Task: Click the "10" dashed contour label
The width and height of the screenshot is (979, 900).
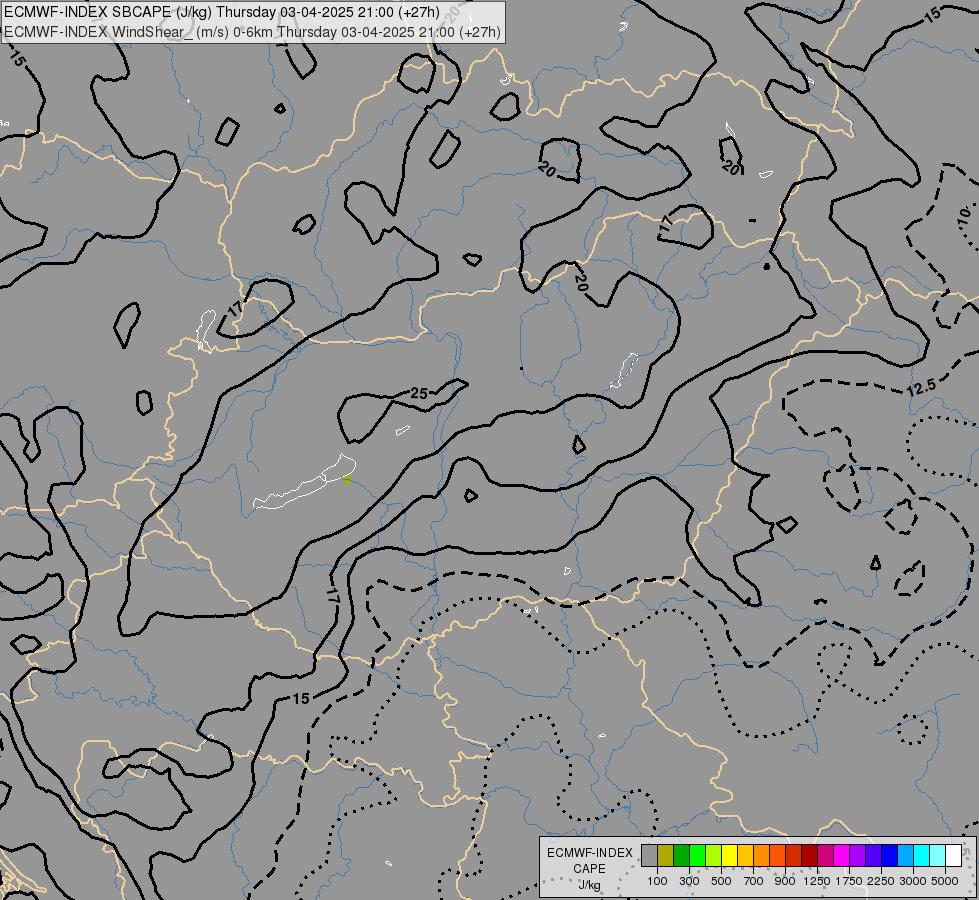Action: [x=965, y=215]
